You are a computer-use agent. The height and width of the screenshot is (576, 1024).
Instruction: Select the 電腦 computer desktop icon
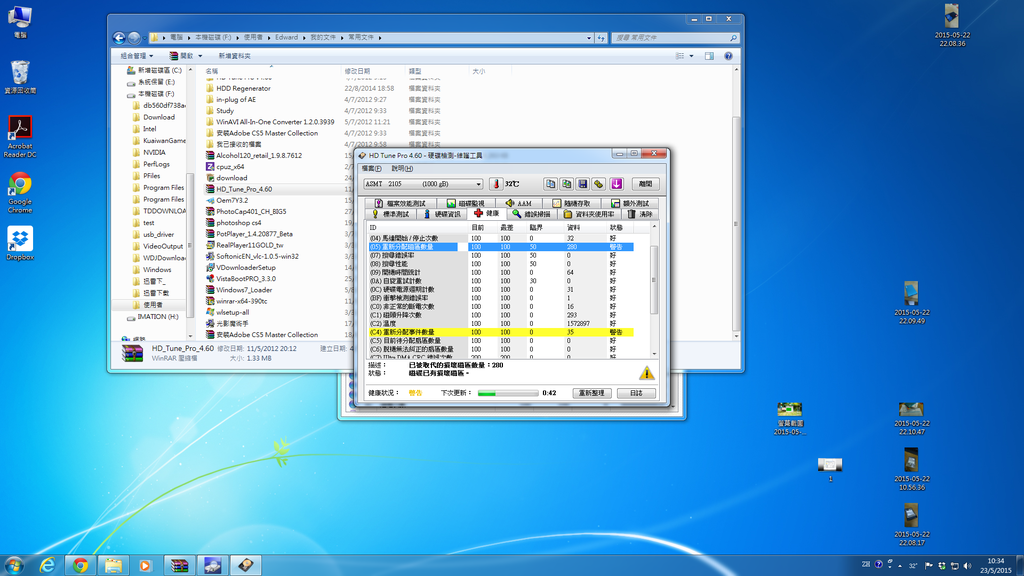[x=20, y=22]
